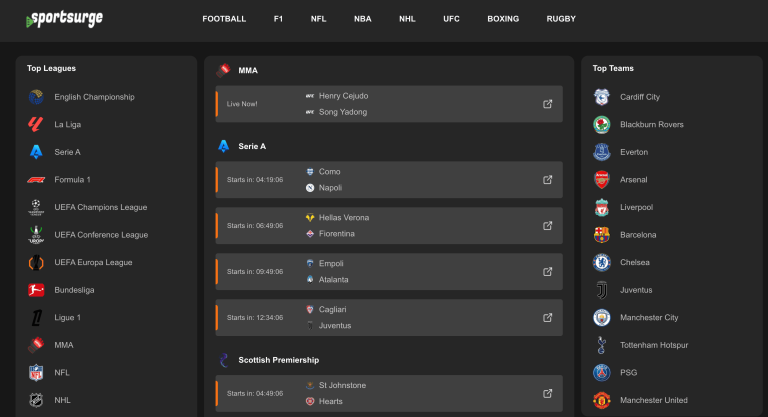Screen dimensions: 768x417
Task: Open external link icon for Como vs Napoli
Action: tap(547, 180)
